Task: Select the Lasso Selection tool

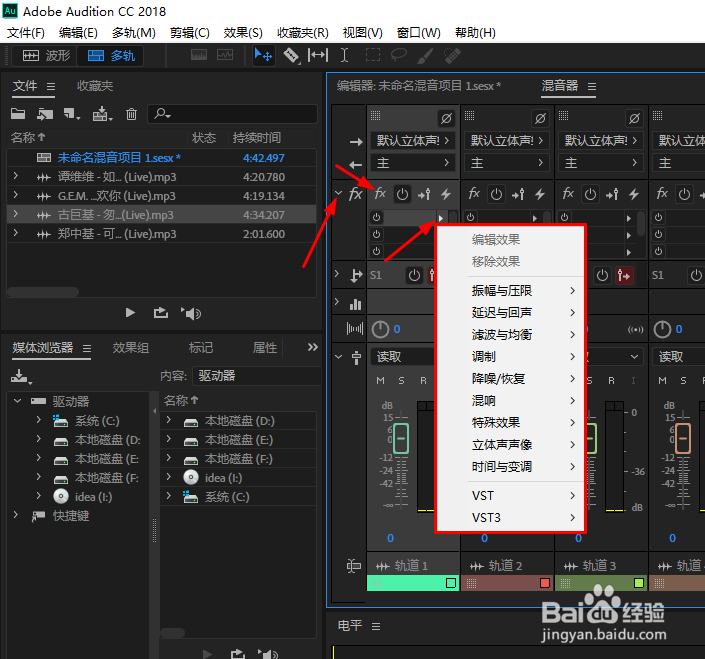Action: (399, 55)
